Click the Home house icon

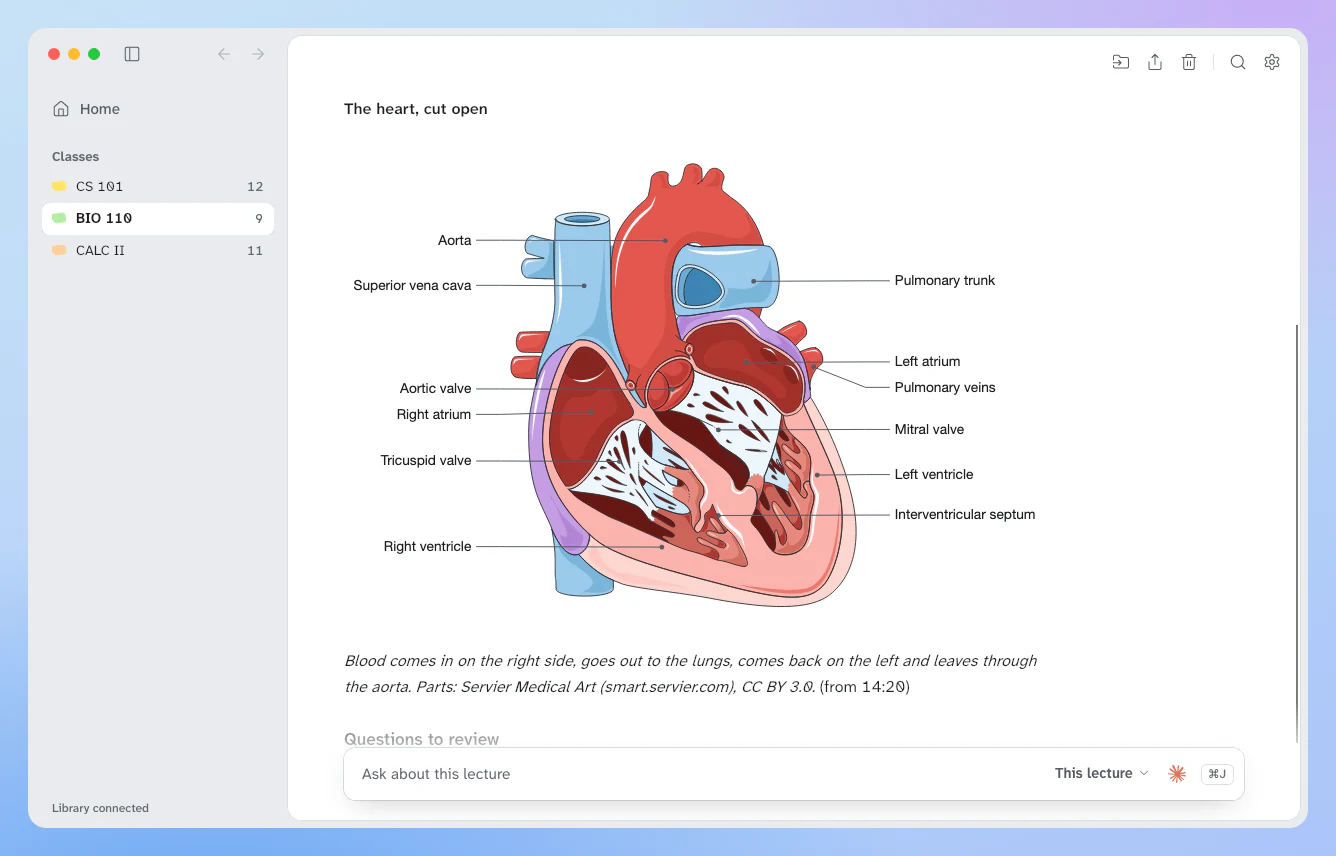tap(61, 109)
